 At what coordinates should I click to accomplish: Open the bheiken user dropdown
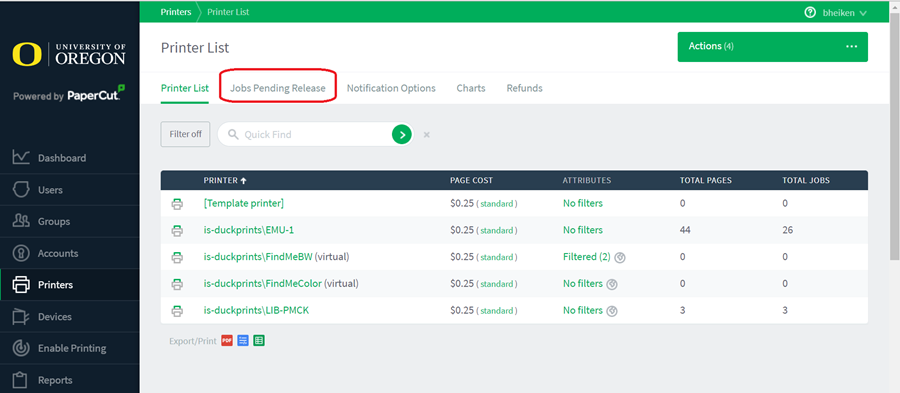tap(845, 13)
